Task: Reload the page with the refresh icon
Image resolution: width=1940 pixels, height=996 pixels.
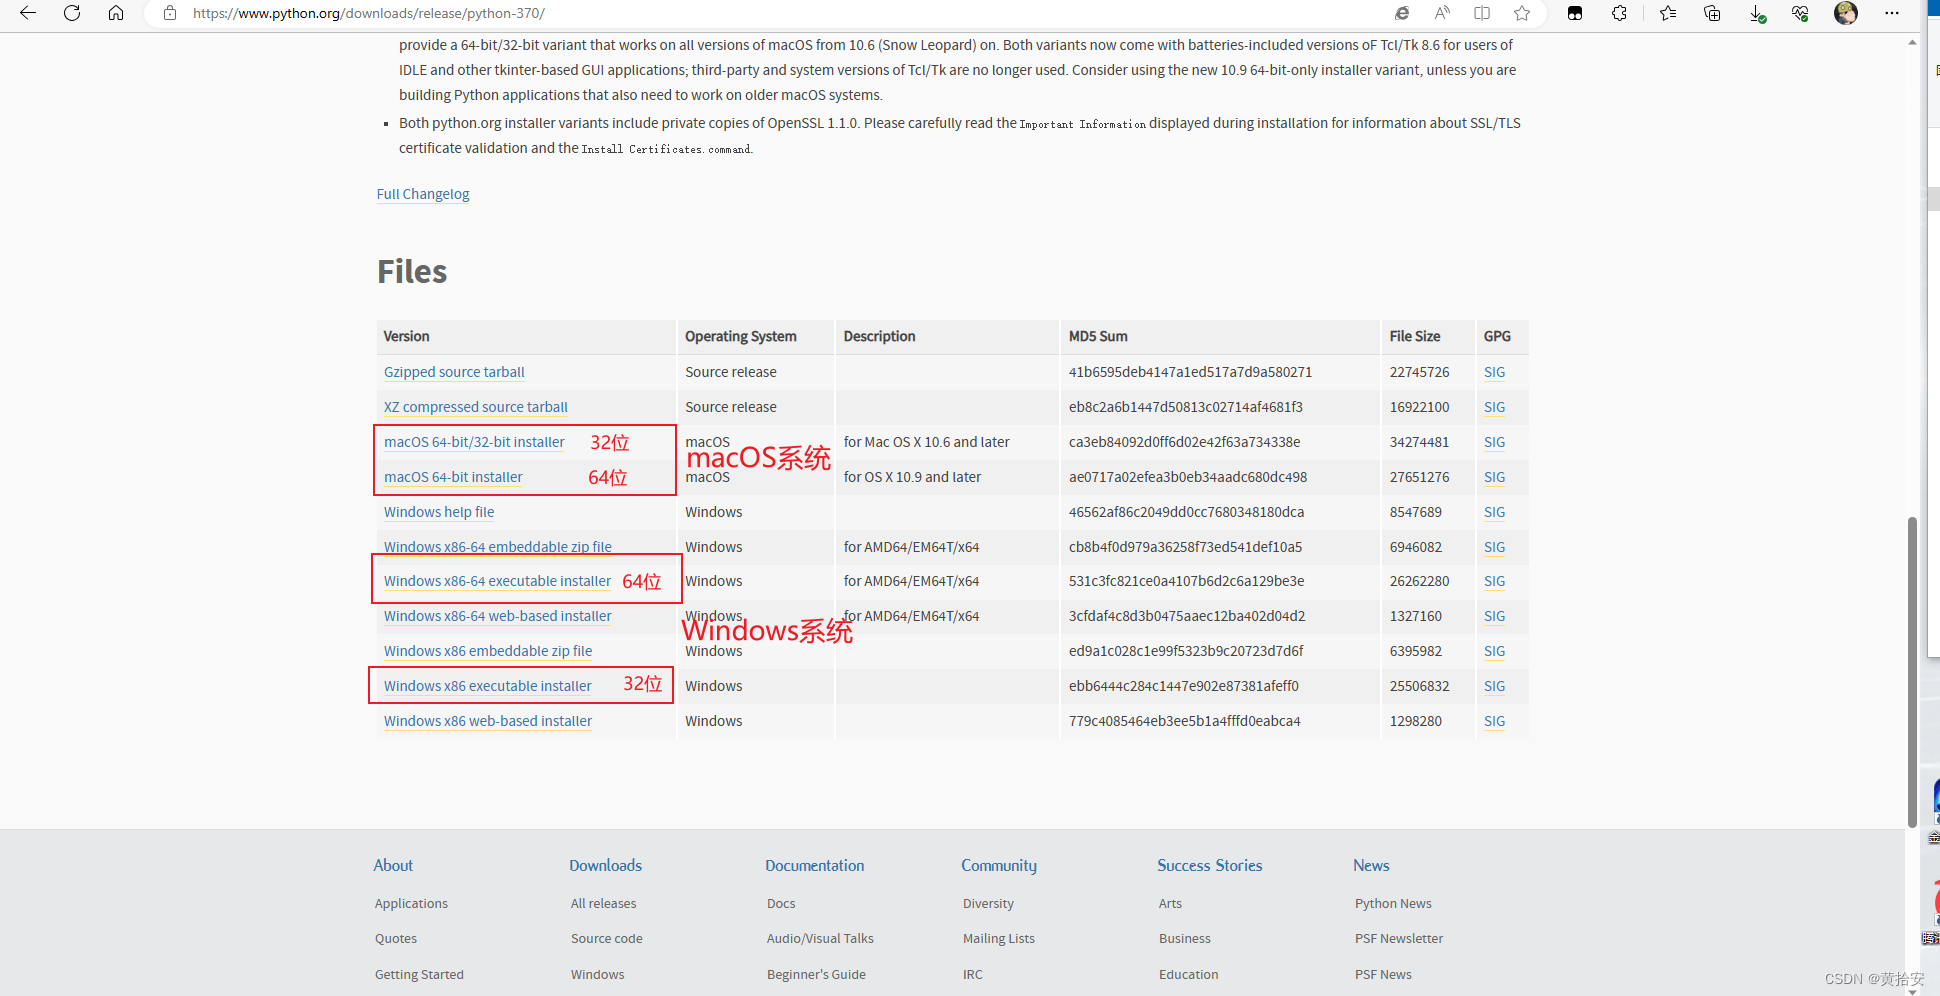Action: (72, 13)
